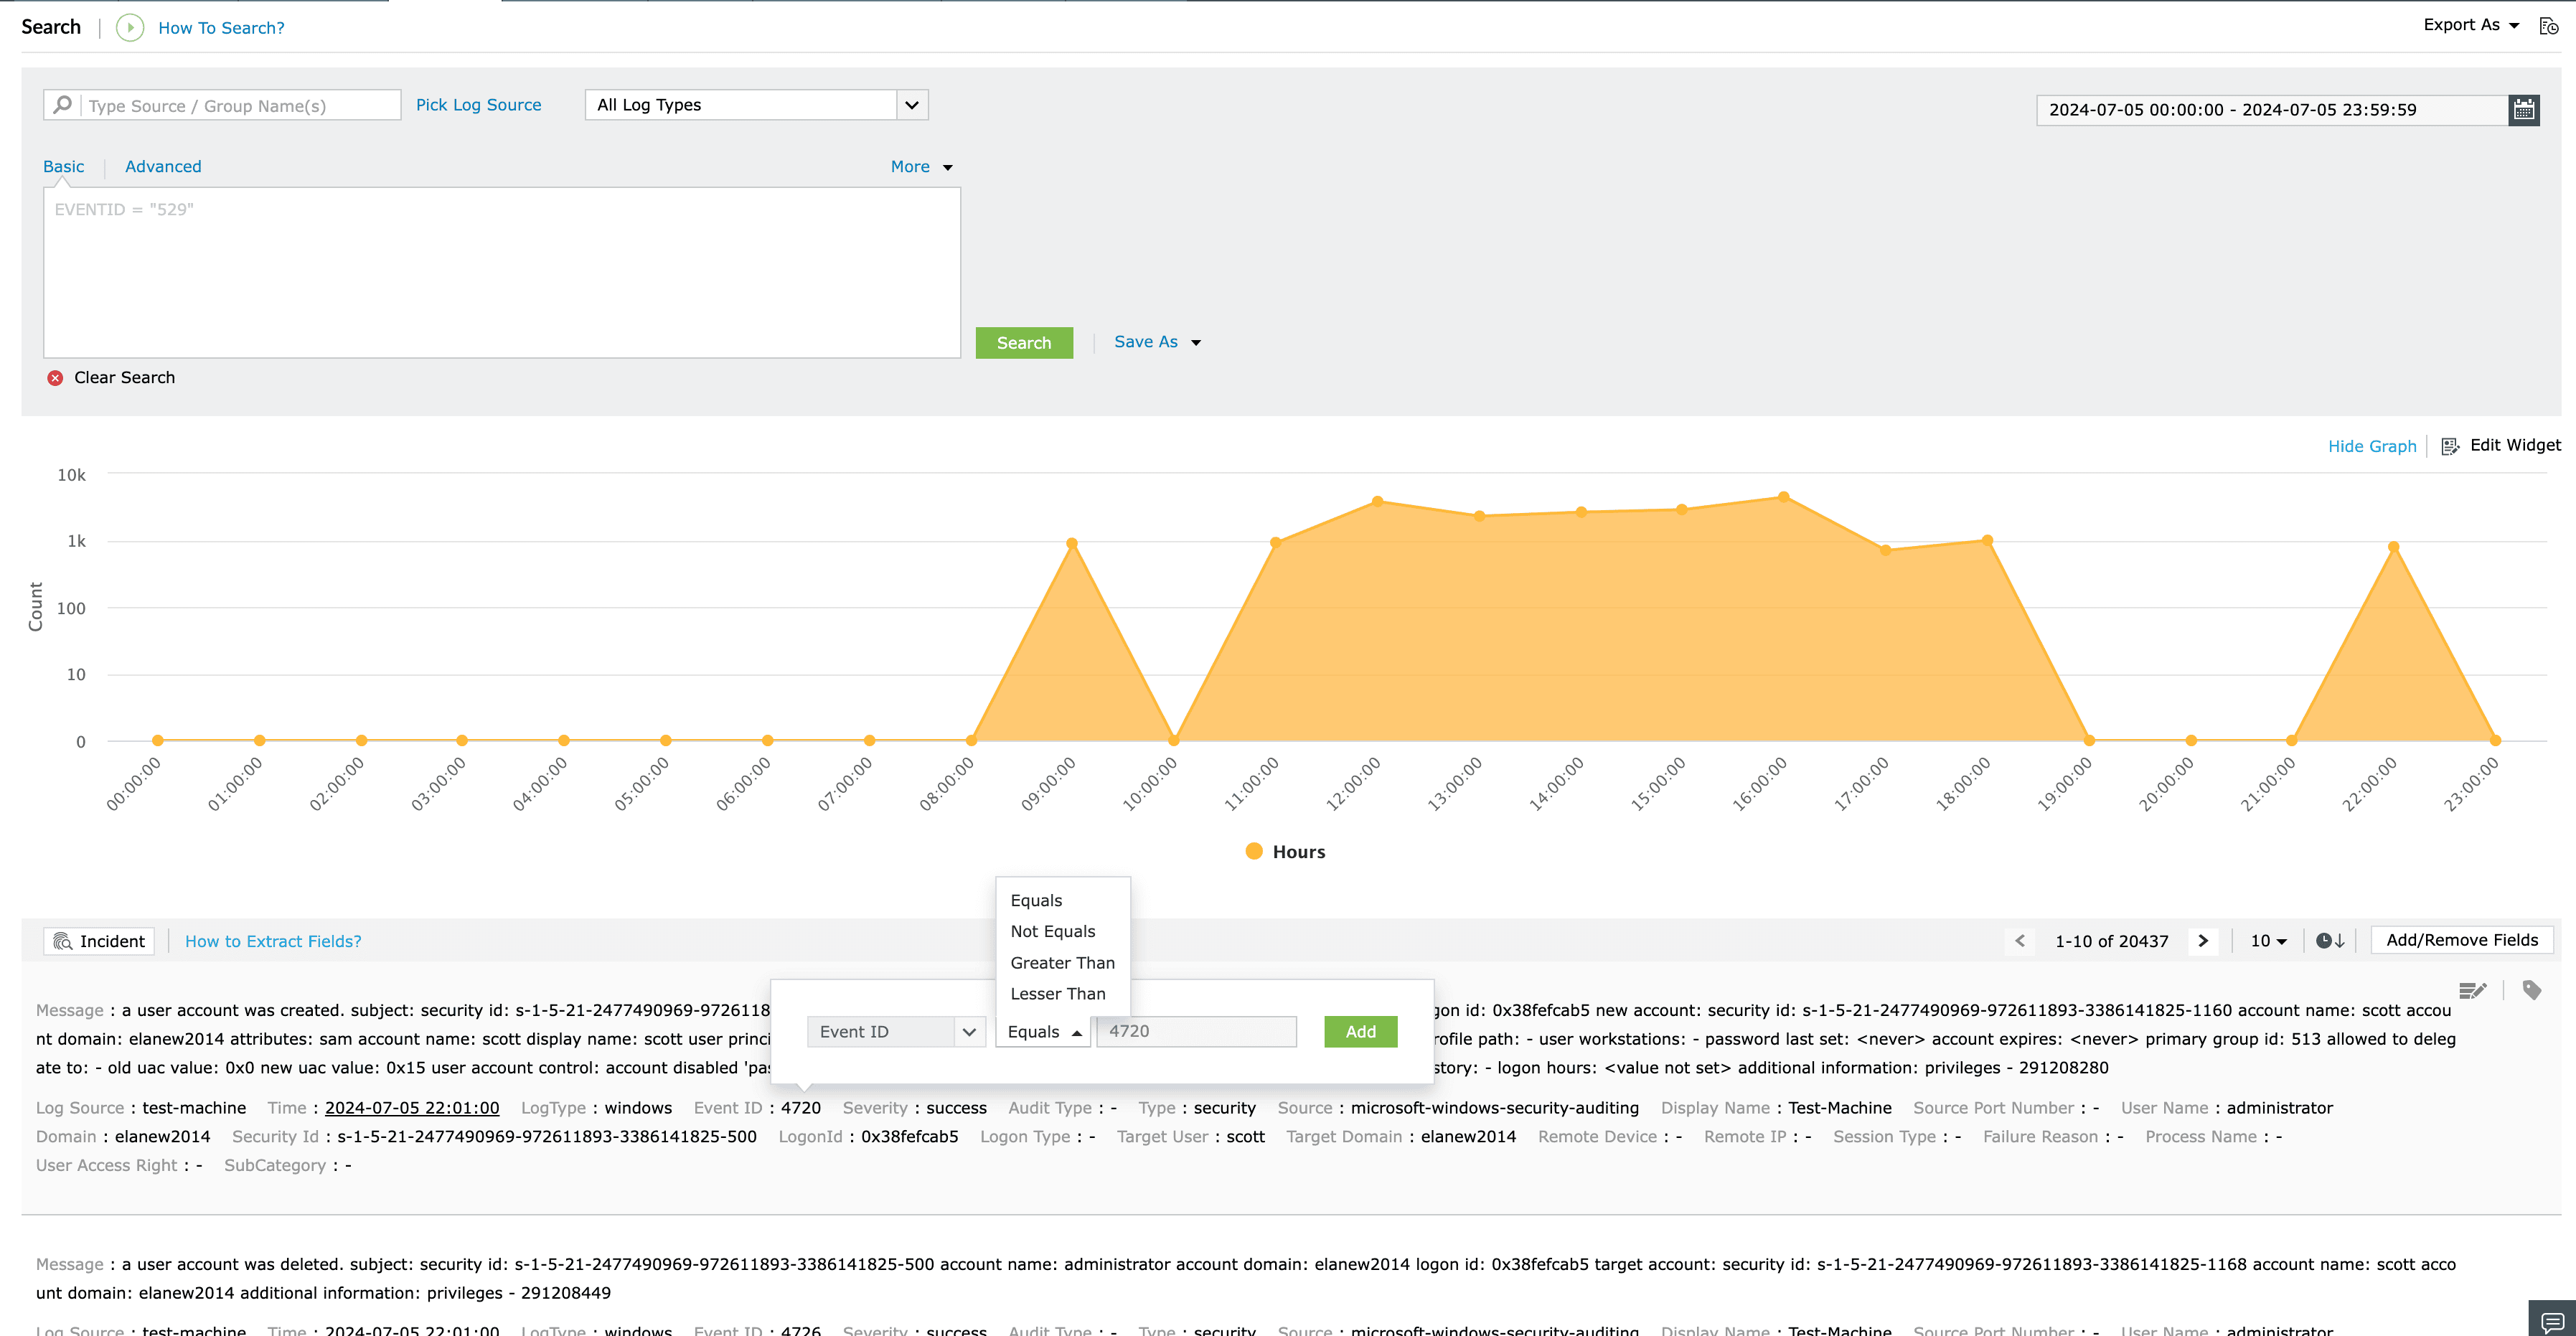Expand the All Log Types dropdown
The height and width of the screenshot is (1336, 2576).
(x=911, y=105)
